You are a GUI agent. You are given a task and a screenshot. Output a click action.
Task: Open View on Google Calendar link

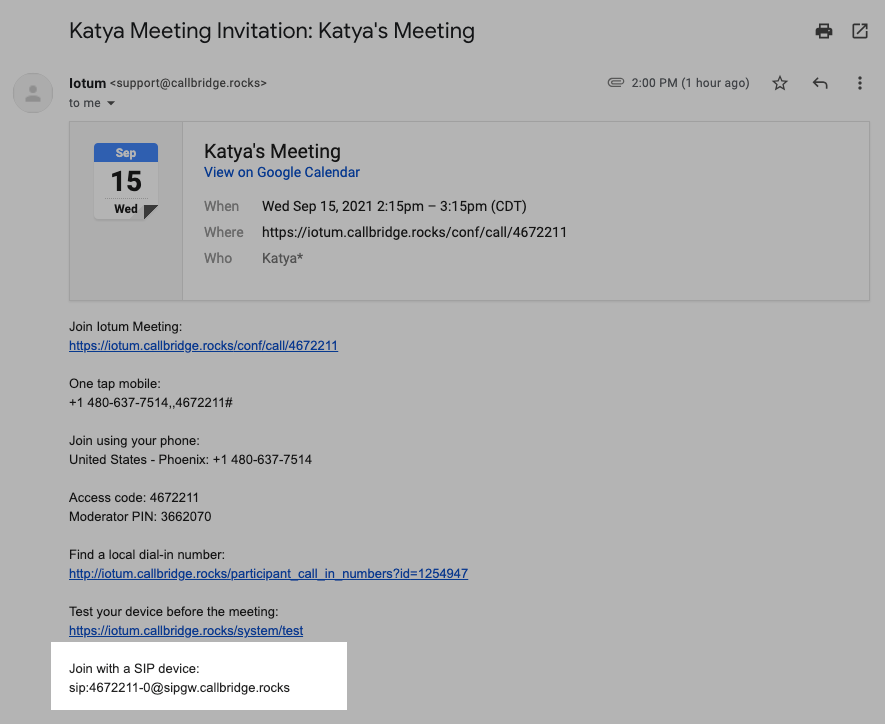[282, 172]
